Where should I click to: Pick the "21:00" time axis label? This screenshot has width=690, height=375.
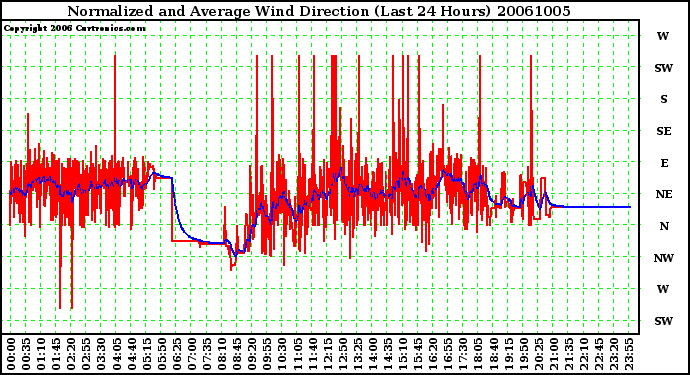554,354
